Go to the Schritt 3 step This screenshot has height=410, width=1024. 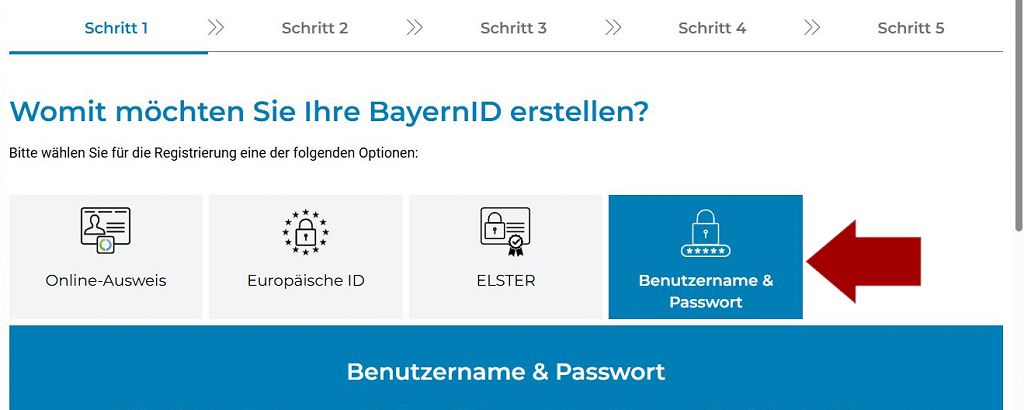(x=513, y=28)
